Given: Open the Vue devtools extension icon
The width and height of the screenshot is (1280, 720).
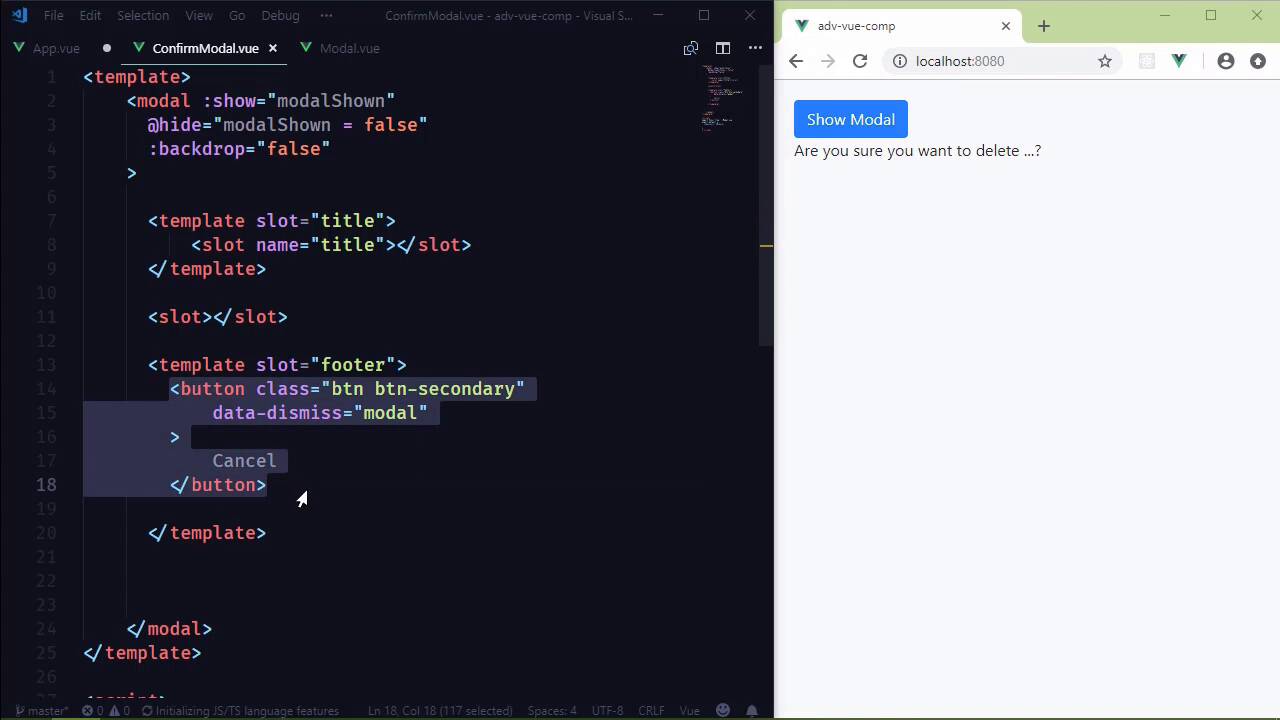Looking at the screenshot, I should pos(1179,61).
